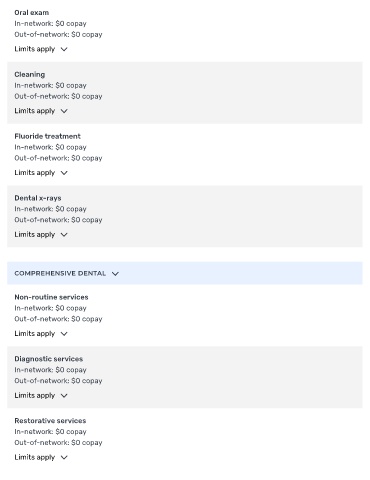Expand Limits apply under Diagnostic services

click(x=41, y=395)
